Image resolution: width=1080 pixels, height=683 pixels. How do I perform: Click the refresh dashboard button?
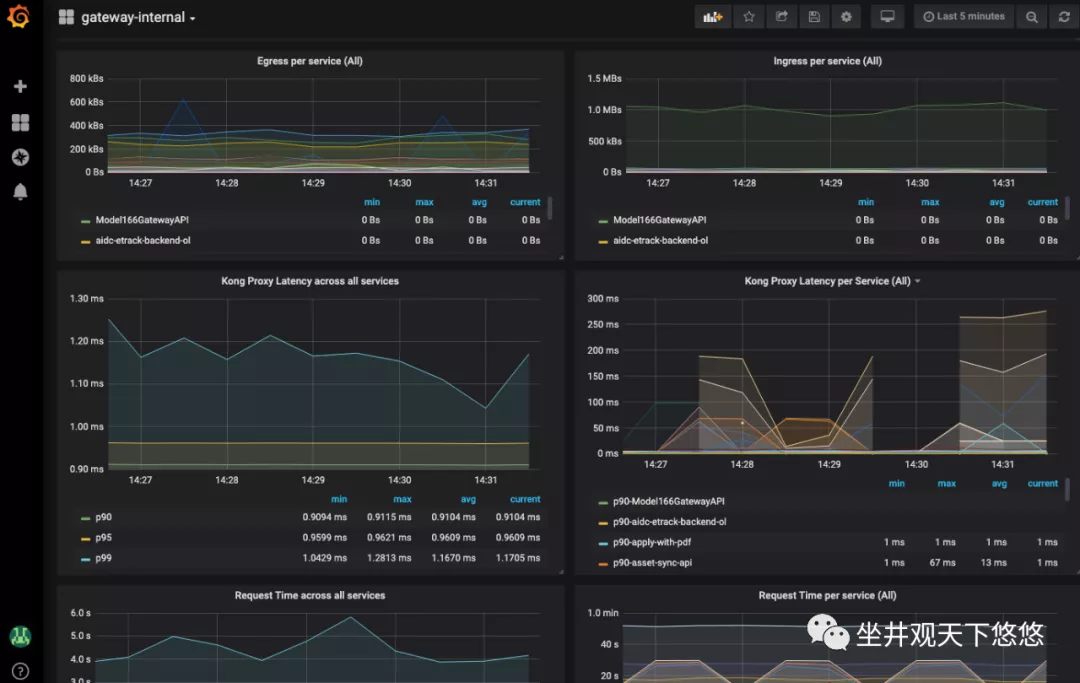pyautogui.click(x=1064, y=17)
